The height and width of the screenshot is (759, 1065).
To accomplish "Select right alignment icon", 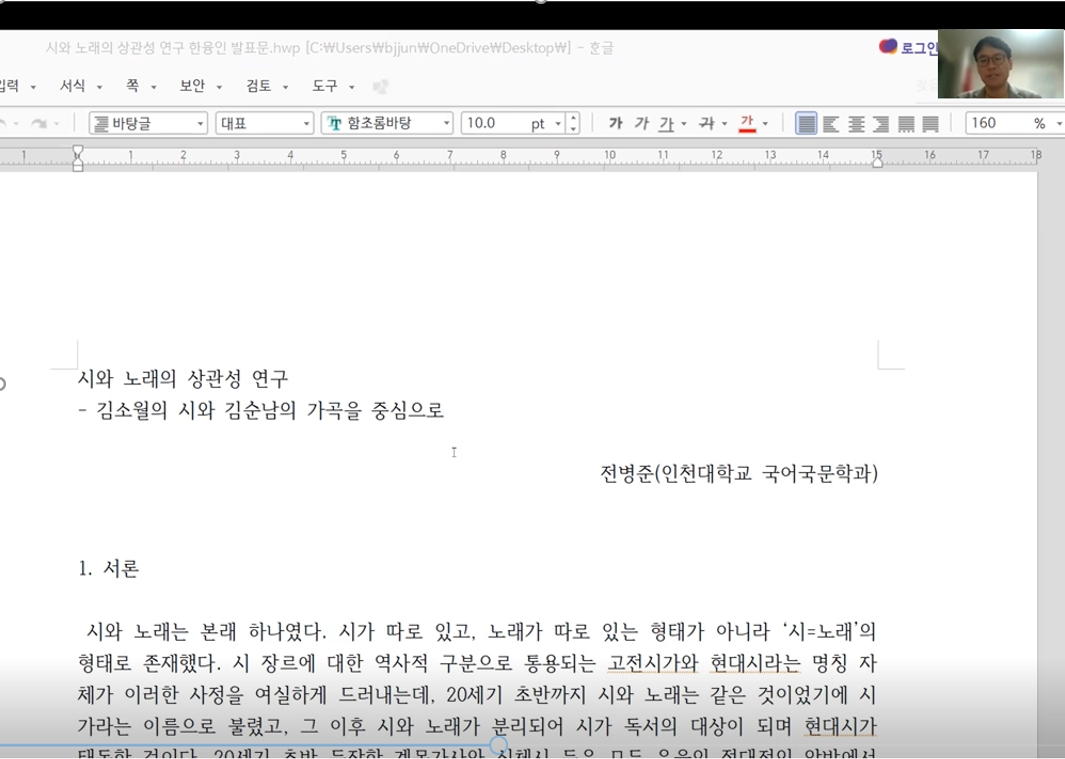I will tap(881, 123).
